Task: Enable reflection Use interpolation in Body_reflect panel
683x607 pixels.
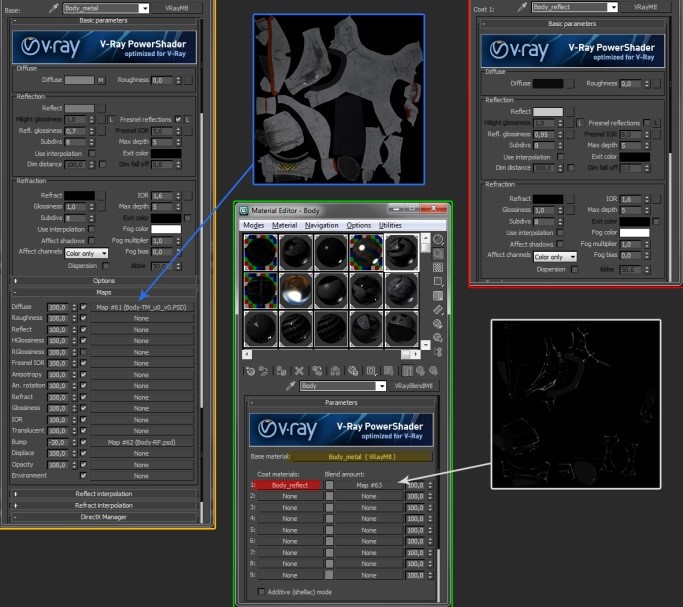Action: [x=560, y=157]
